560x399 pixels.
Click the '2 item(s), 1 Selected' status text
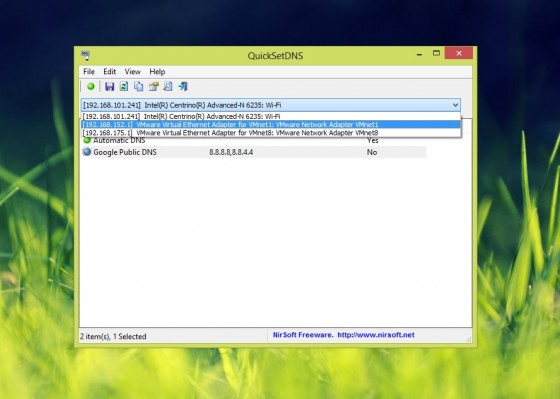[x=113, y=336]
